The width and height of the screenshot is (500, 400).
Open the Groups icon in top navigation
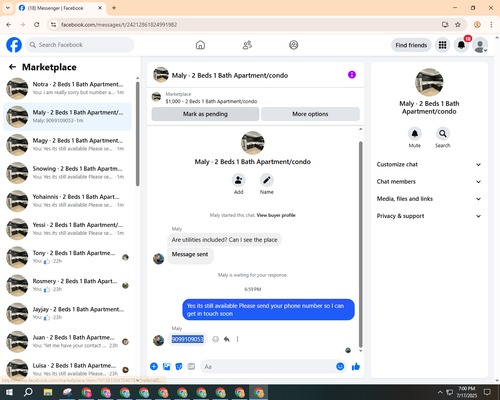coord(294,45)
